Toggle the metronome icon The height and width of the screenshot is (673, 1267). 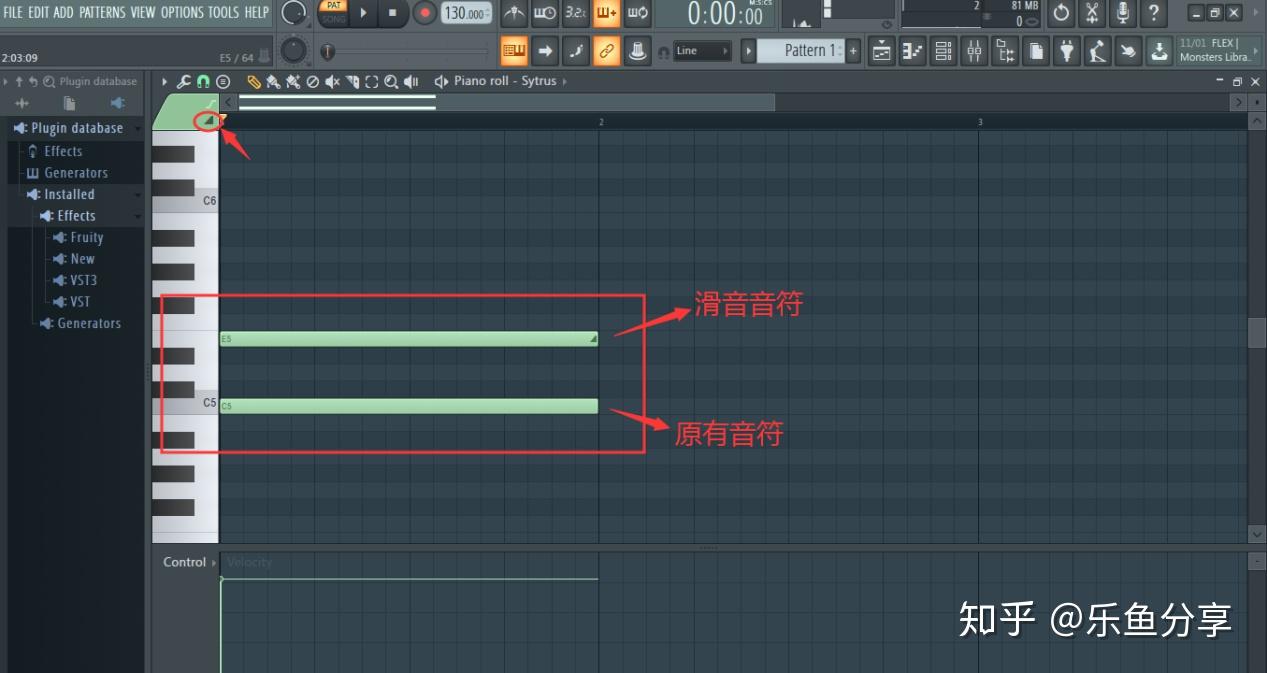(x=514, y=13)
